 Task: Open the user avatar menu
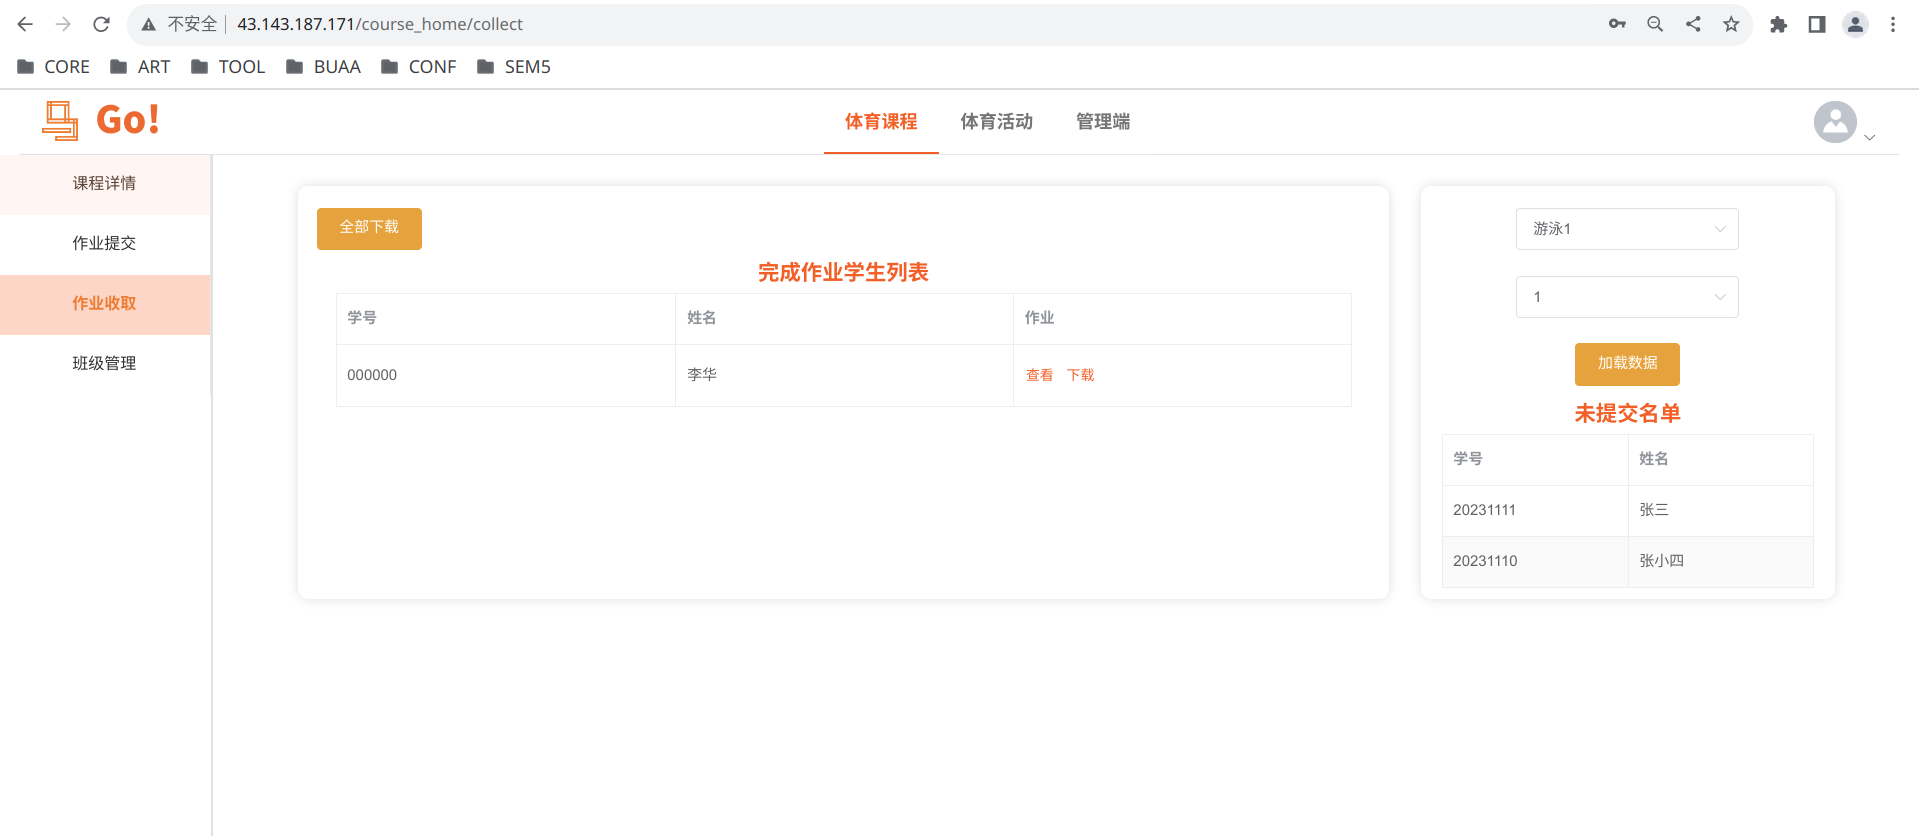[x=1835, y=122]
